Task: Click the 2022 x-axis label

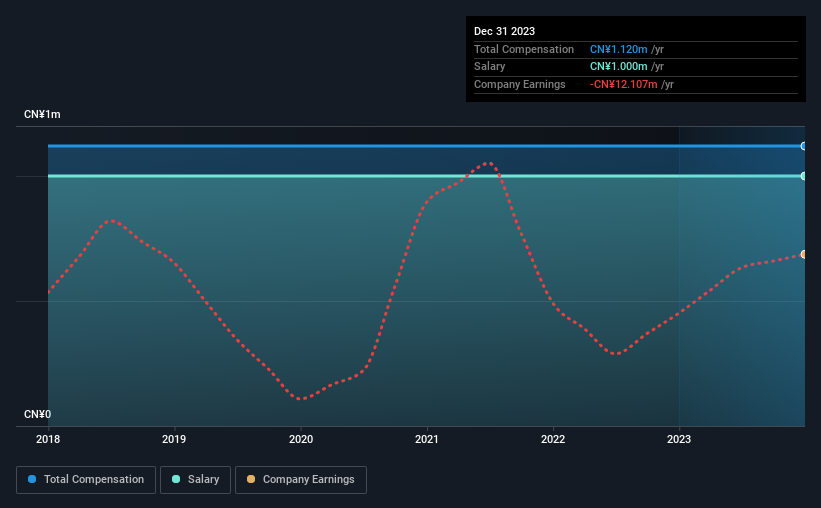Action: tap(553, 439)
